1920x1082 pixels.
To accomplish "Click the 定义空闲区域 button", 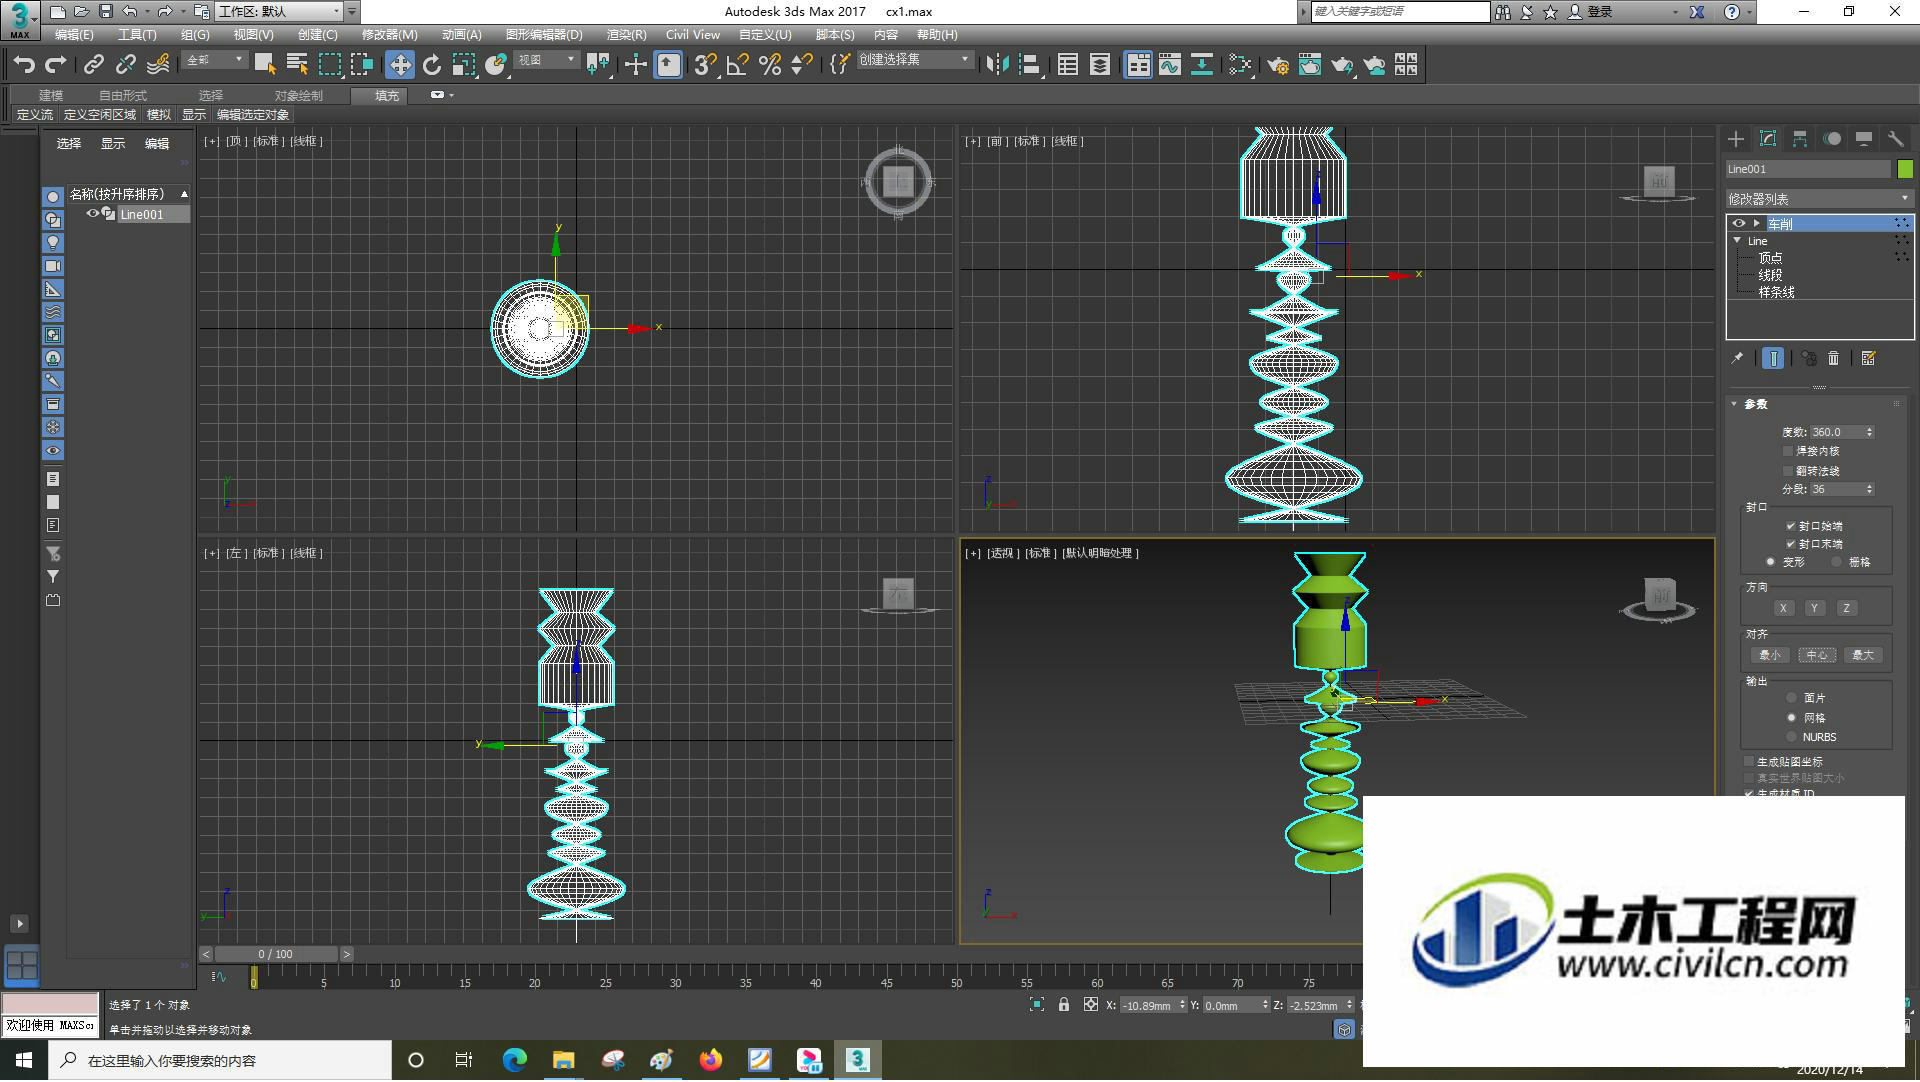I will (x=99, y=115).
